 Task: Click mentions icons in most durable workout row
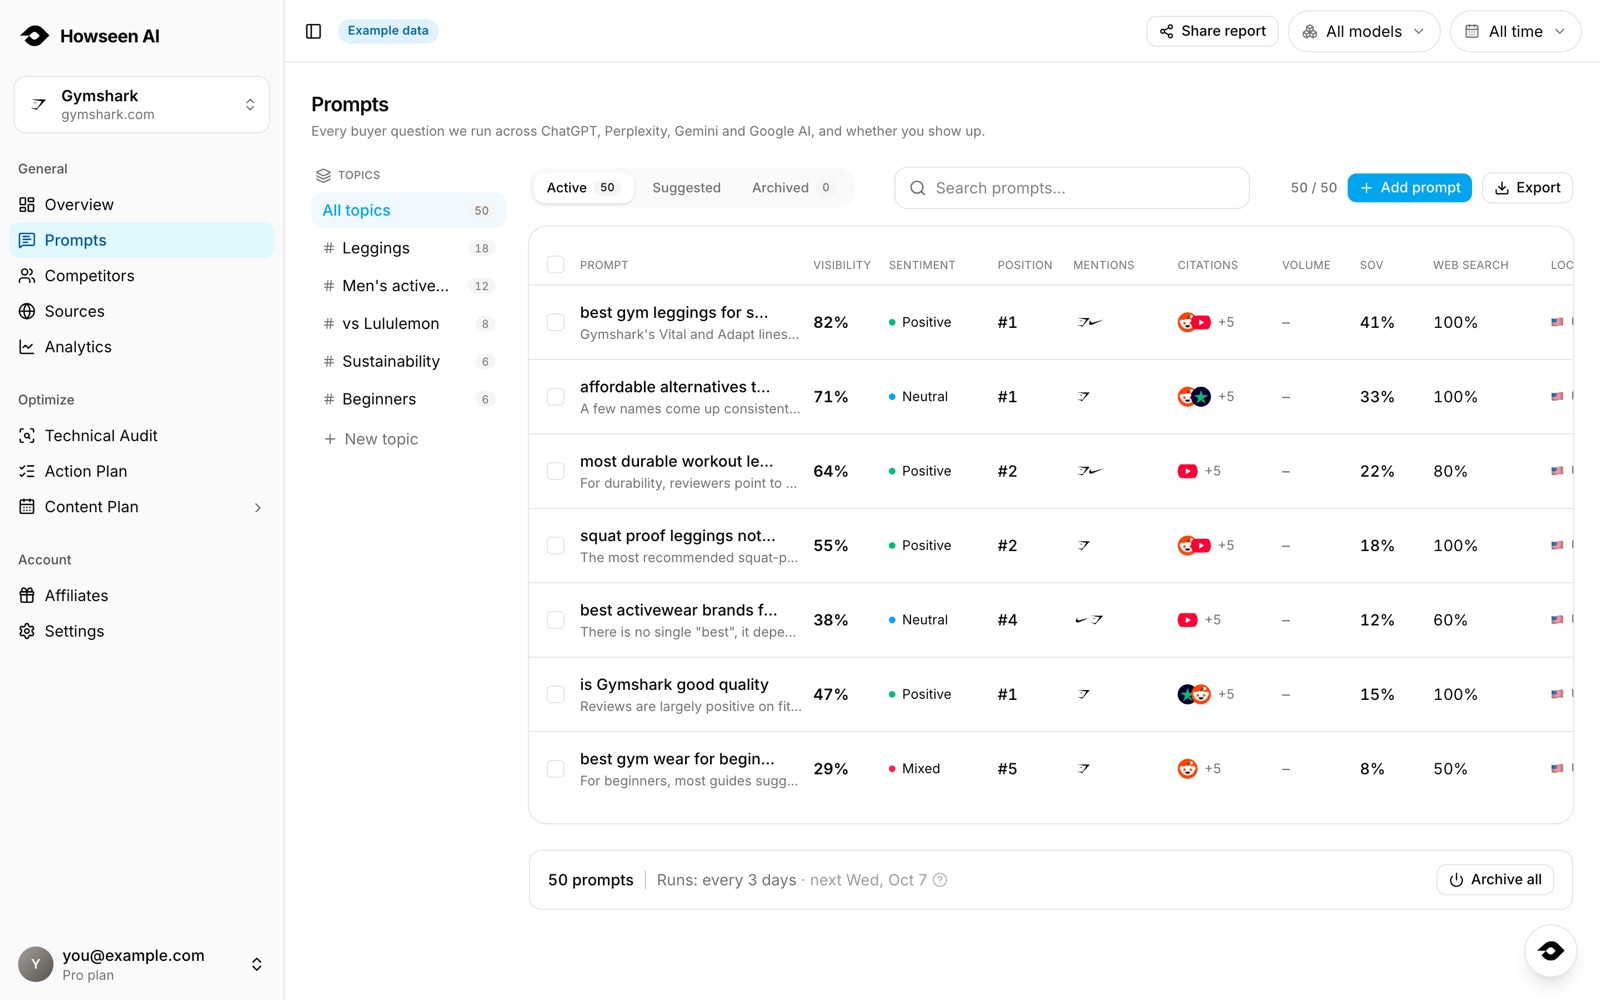click(1089, 471)
